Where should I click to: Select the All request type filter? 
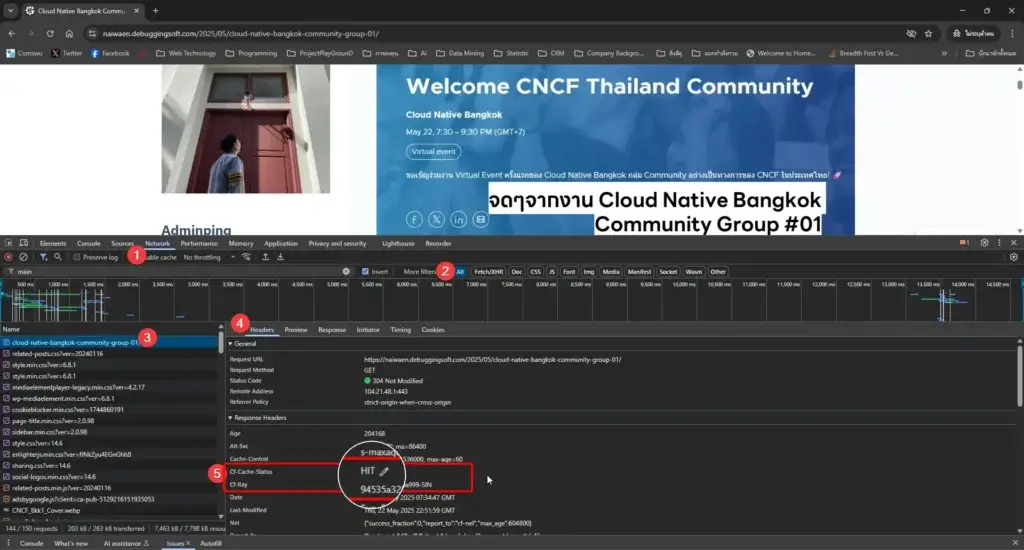point(460,272)
